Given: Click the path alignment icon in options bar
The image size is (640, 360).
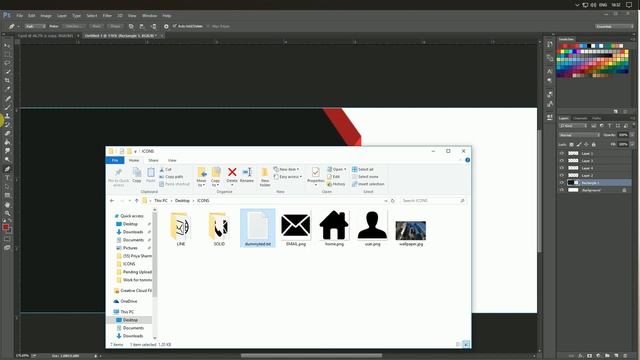Looking at the screenshot, I should (x=142, y=26).
